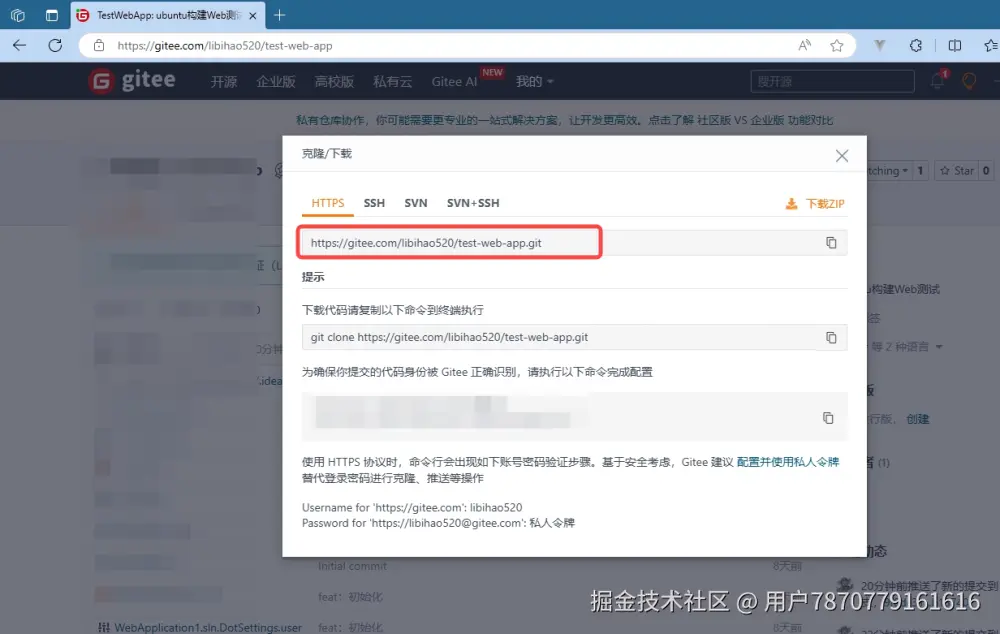Add the page to browser favorites
1000x634 pixels.
pos(837,45)
